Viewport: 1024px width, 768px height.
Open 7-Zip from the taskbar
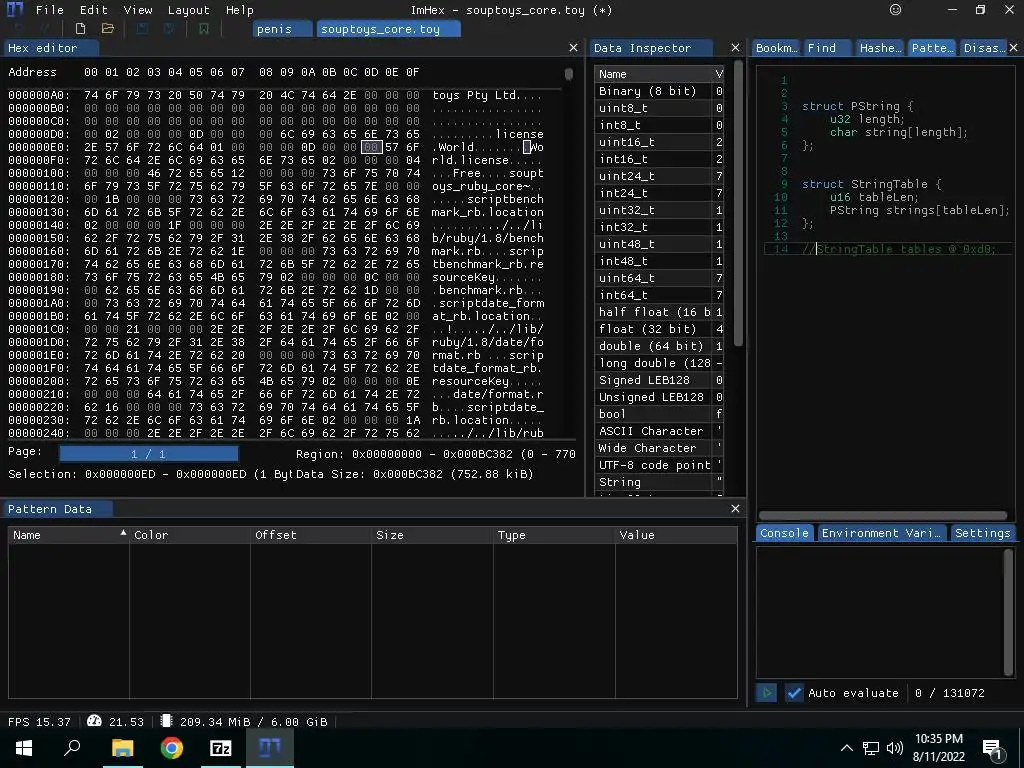pyautogui.click(x=221, y=748)
